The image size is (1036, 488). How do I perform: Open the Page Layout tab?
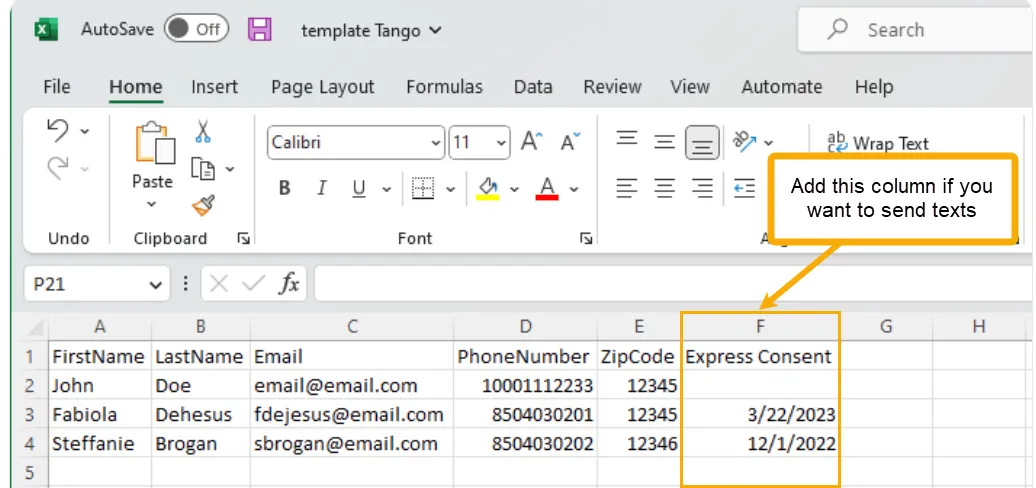pyautogui.click(x=322, y=87)
